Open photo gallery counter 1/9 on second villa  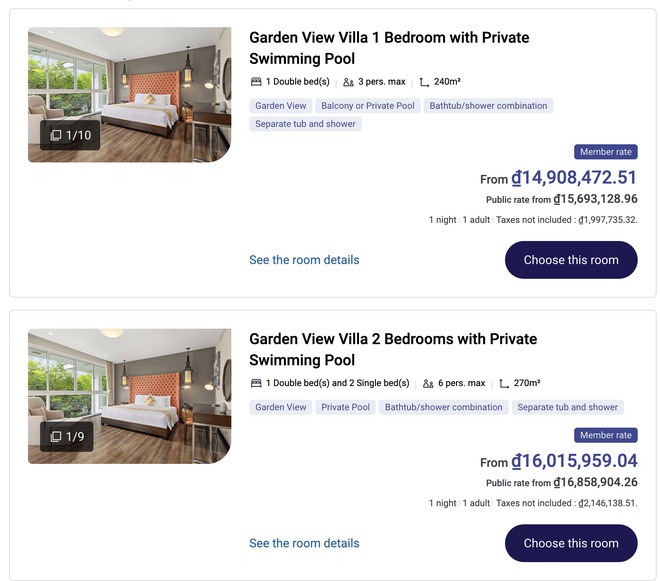point(70,436)
